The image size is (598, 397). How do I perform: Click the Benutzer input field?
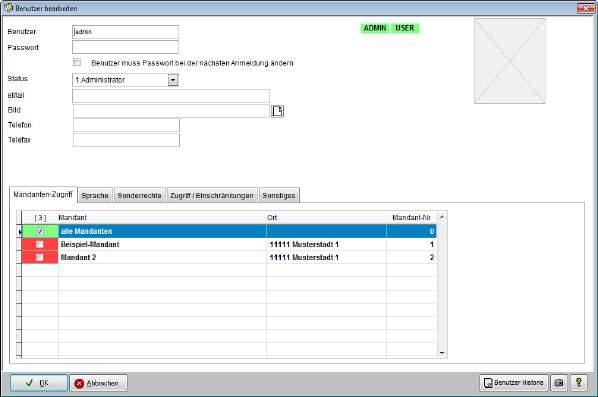coord(125,32)
